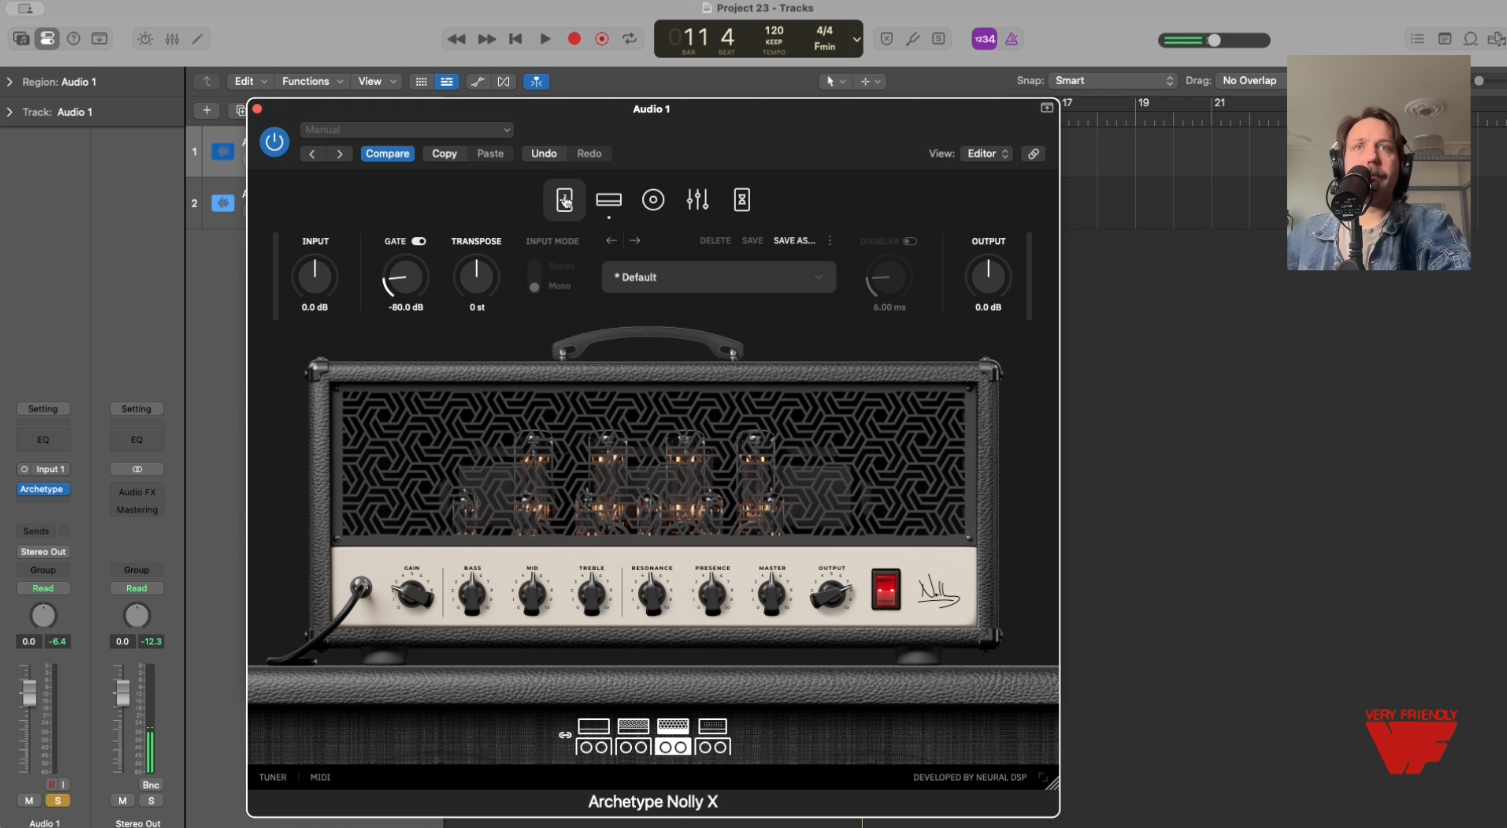Viewport: 1507px width, 828px height.
Task: Open the cabinet speaker section icon
Action: coord(653,200)
